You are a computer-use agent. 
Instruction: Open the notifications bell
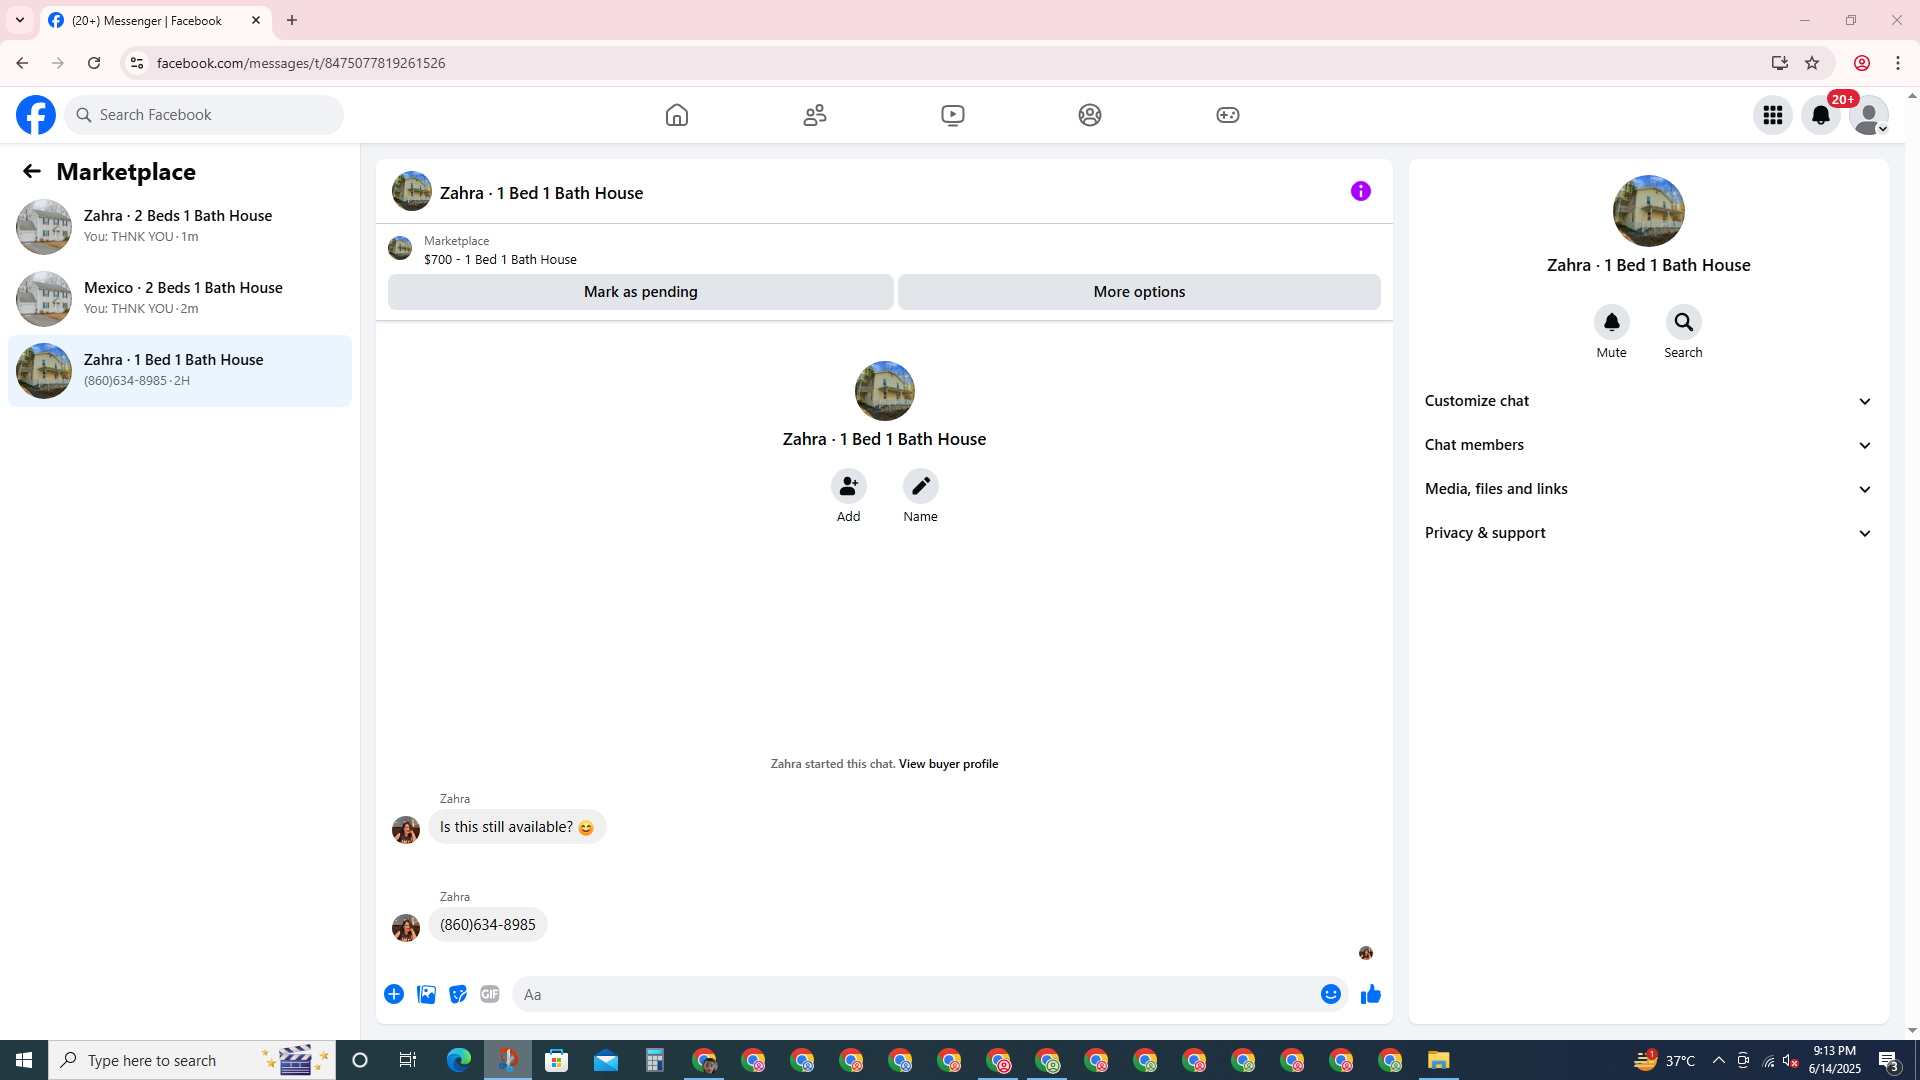point(1821,115)
